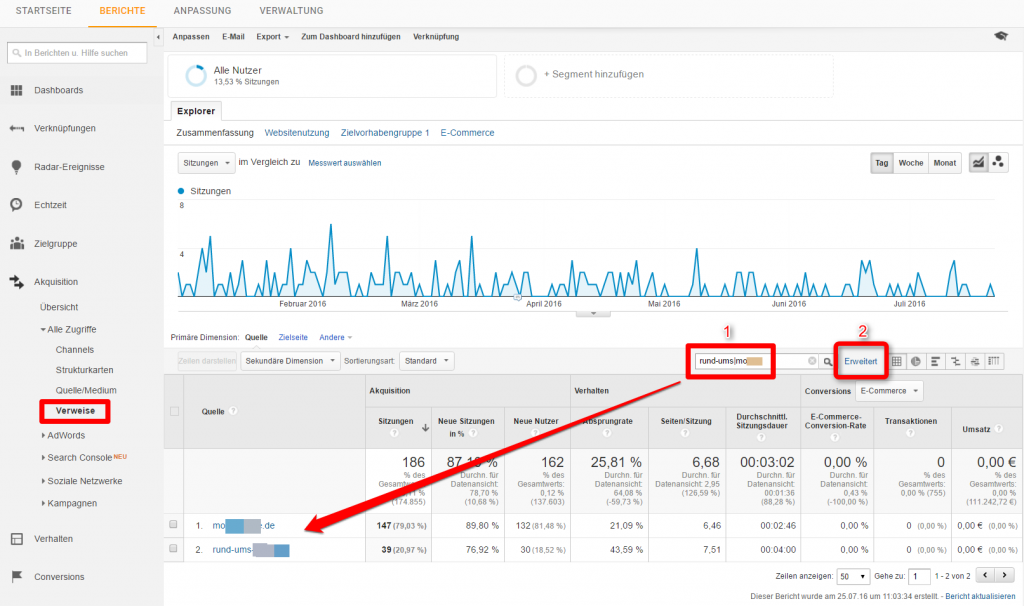Check the checkbox next to rund-ums row
1024x606 pixels.
click(173, 548)
